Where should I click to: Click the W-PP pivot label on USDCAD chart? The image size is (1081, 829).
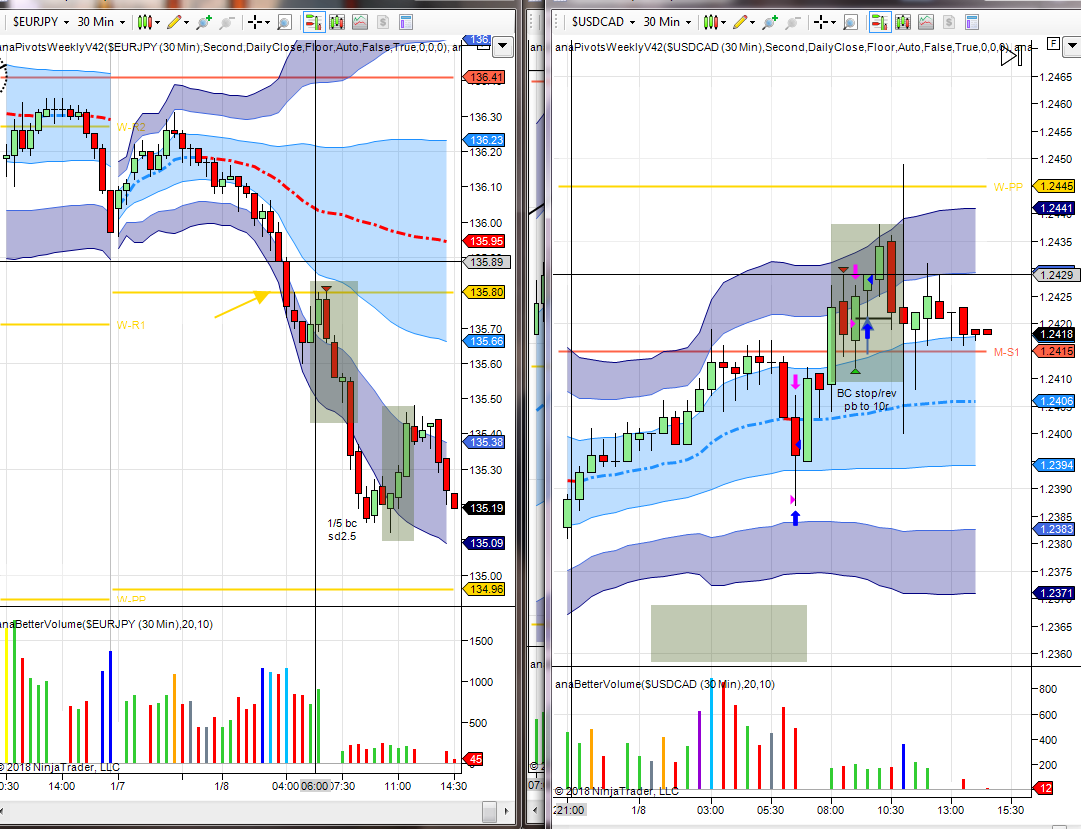(x=1008, y=187)
